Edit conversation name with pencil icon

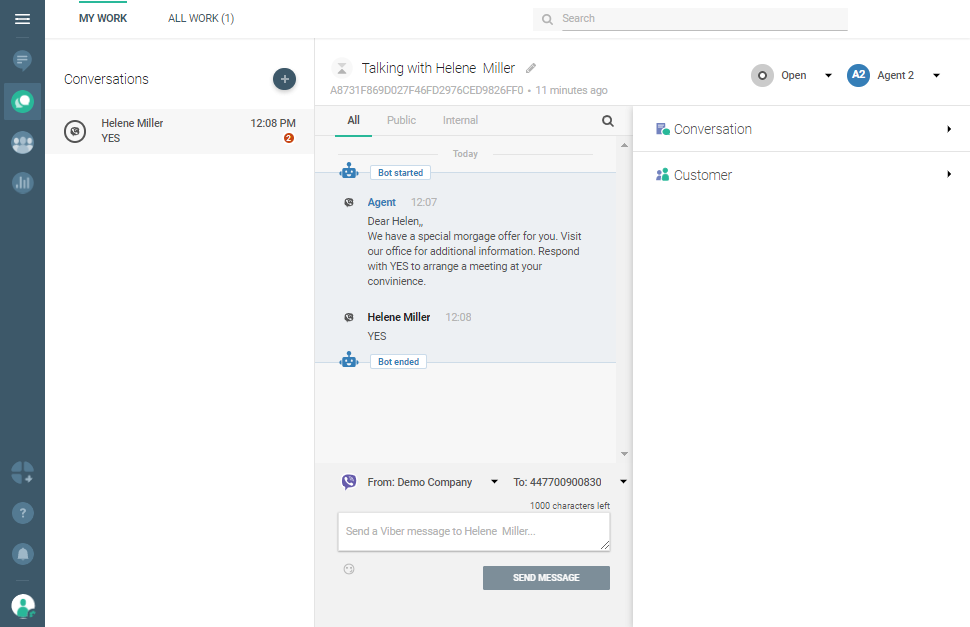pyautogui.click(x=531, y=69)
